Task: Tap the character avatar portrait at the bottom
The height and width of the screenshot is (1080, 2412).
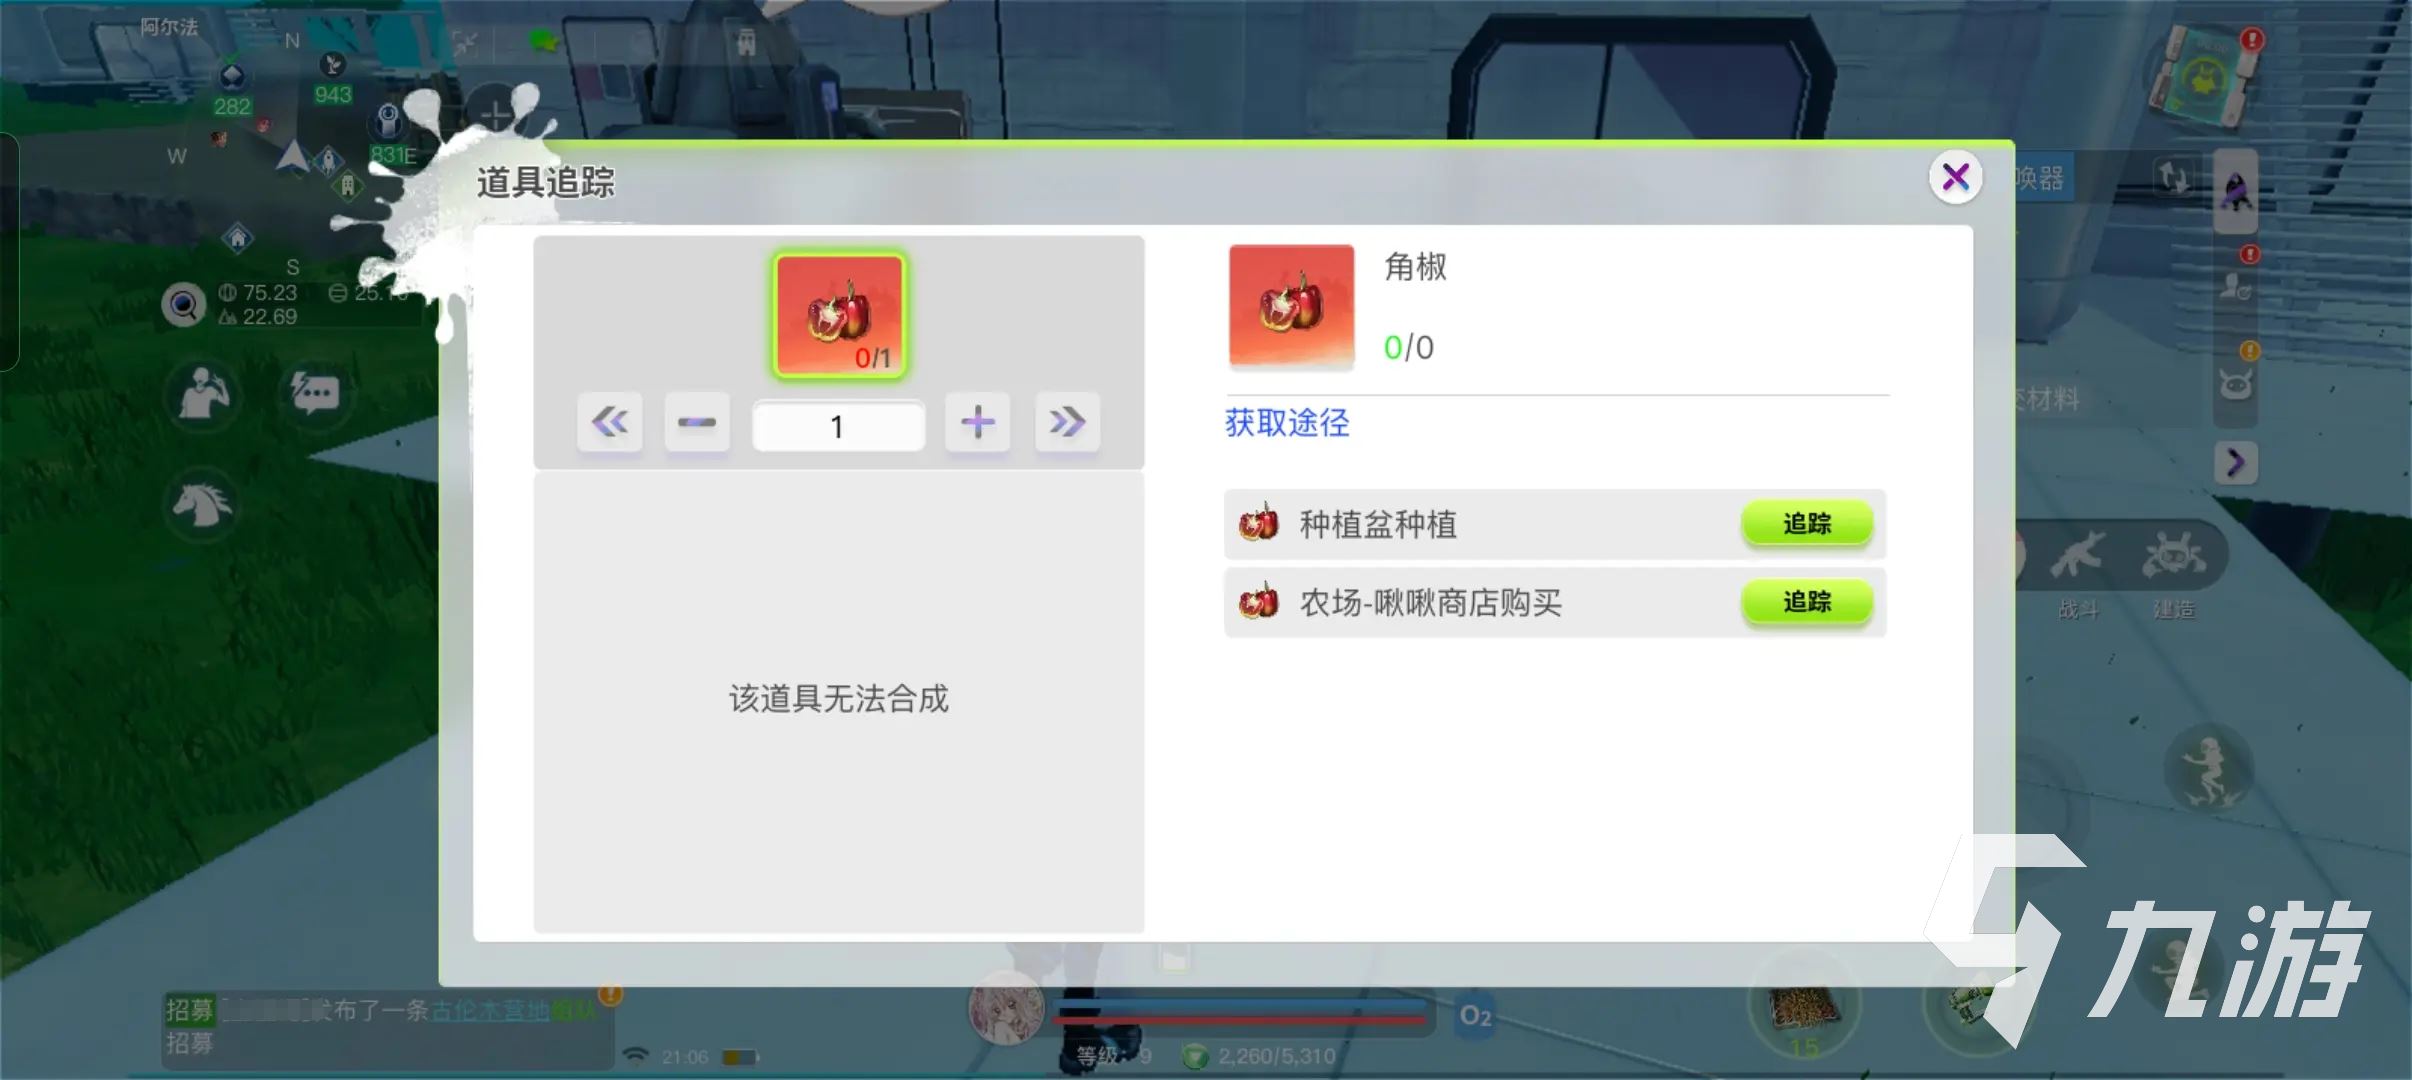Action: point(1005,1010)
